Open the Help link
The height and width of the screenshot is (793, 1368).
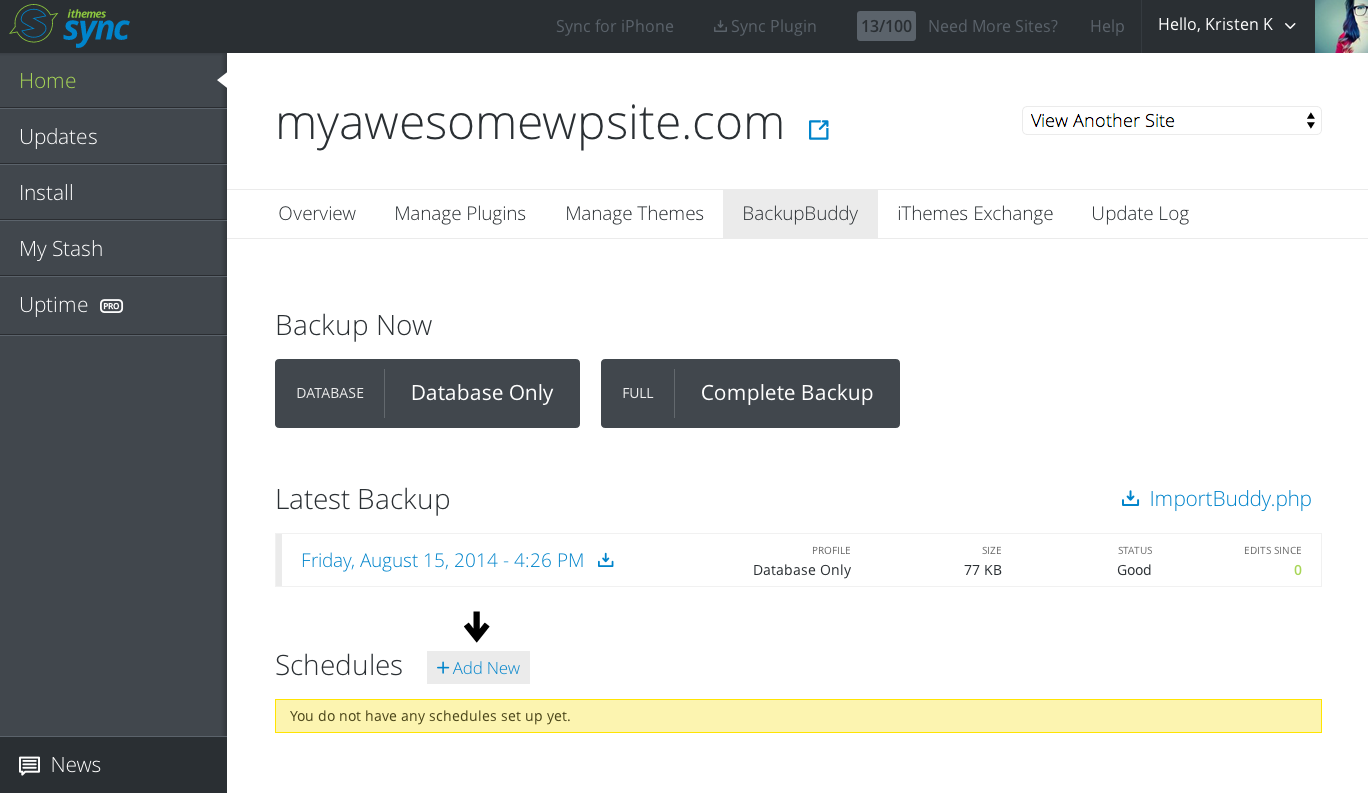click(1107, 26)
